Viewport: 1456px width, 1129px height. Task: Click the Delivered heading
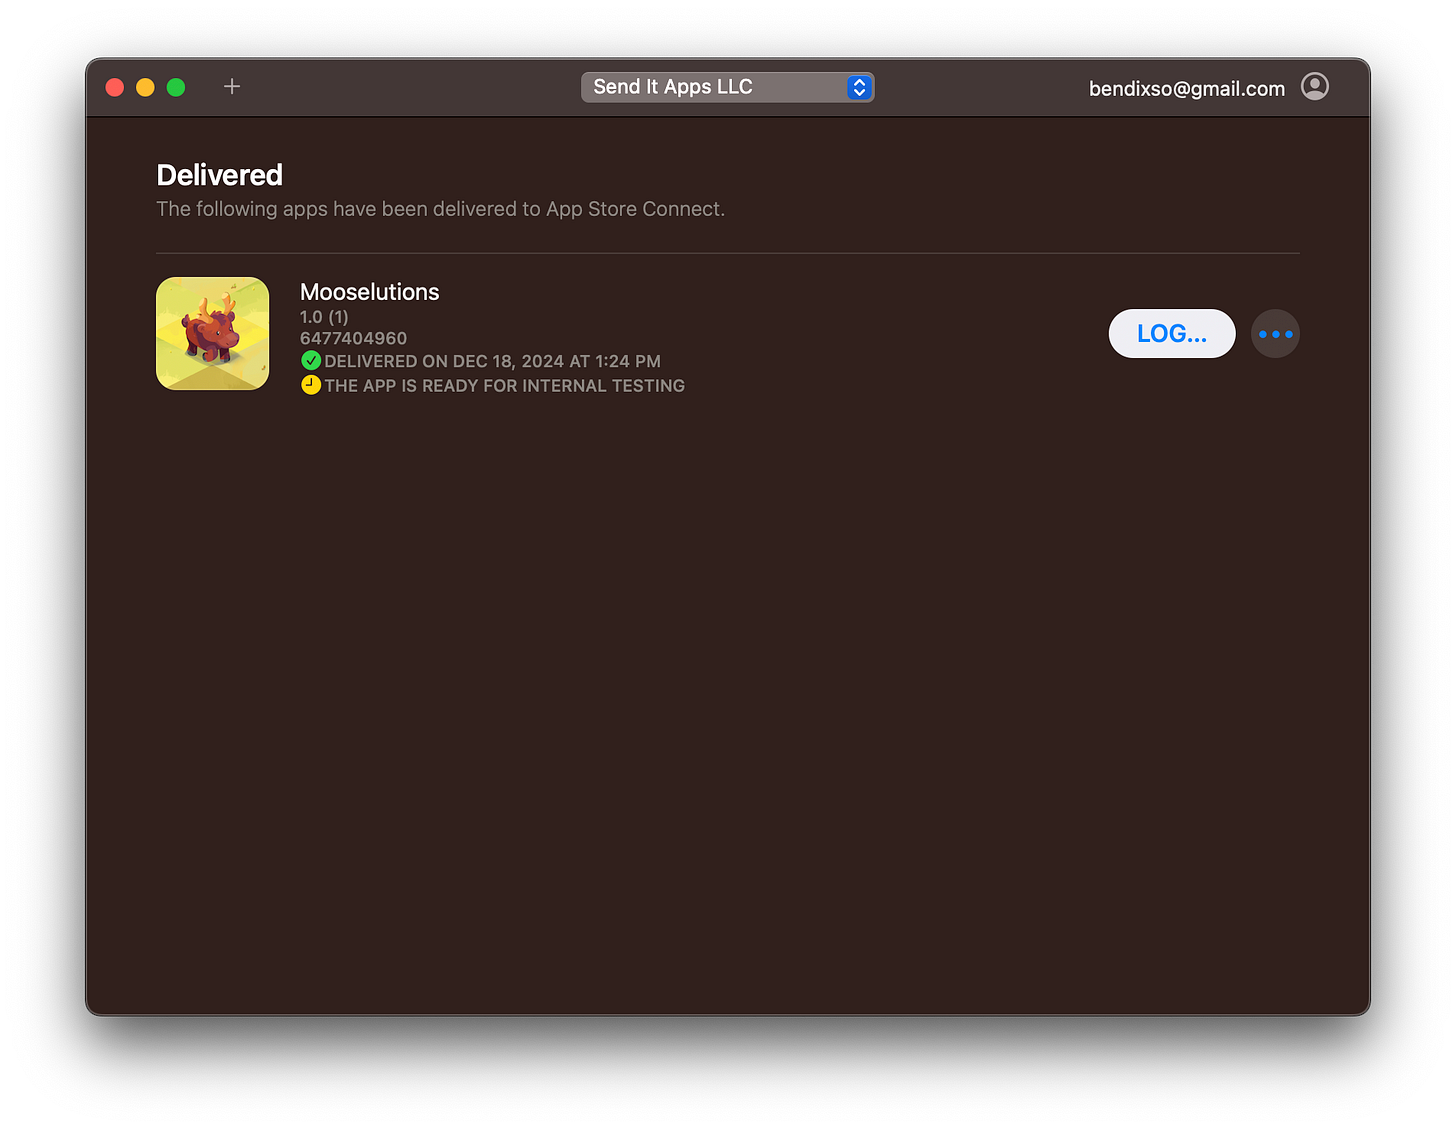(220, 175)
